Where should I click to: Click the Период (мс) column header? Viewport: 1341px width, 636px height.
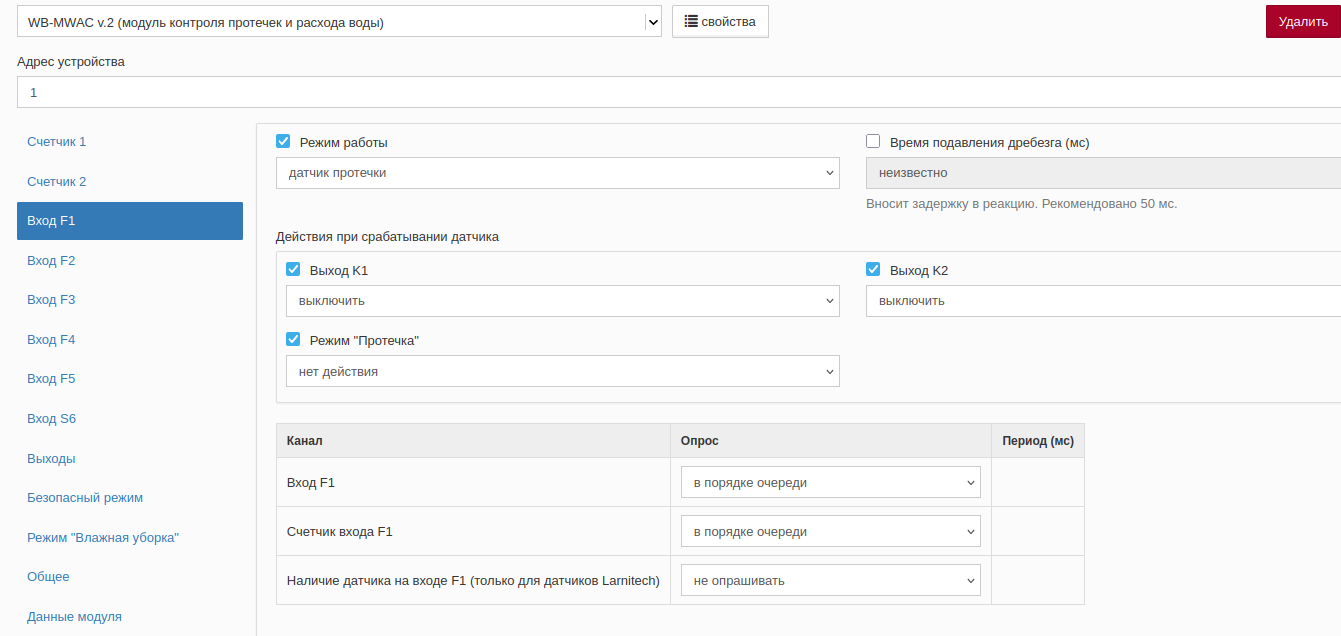[x=1038, y=441]
